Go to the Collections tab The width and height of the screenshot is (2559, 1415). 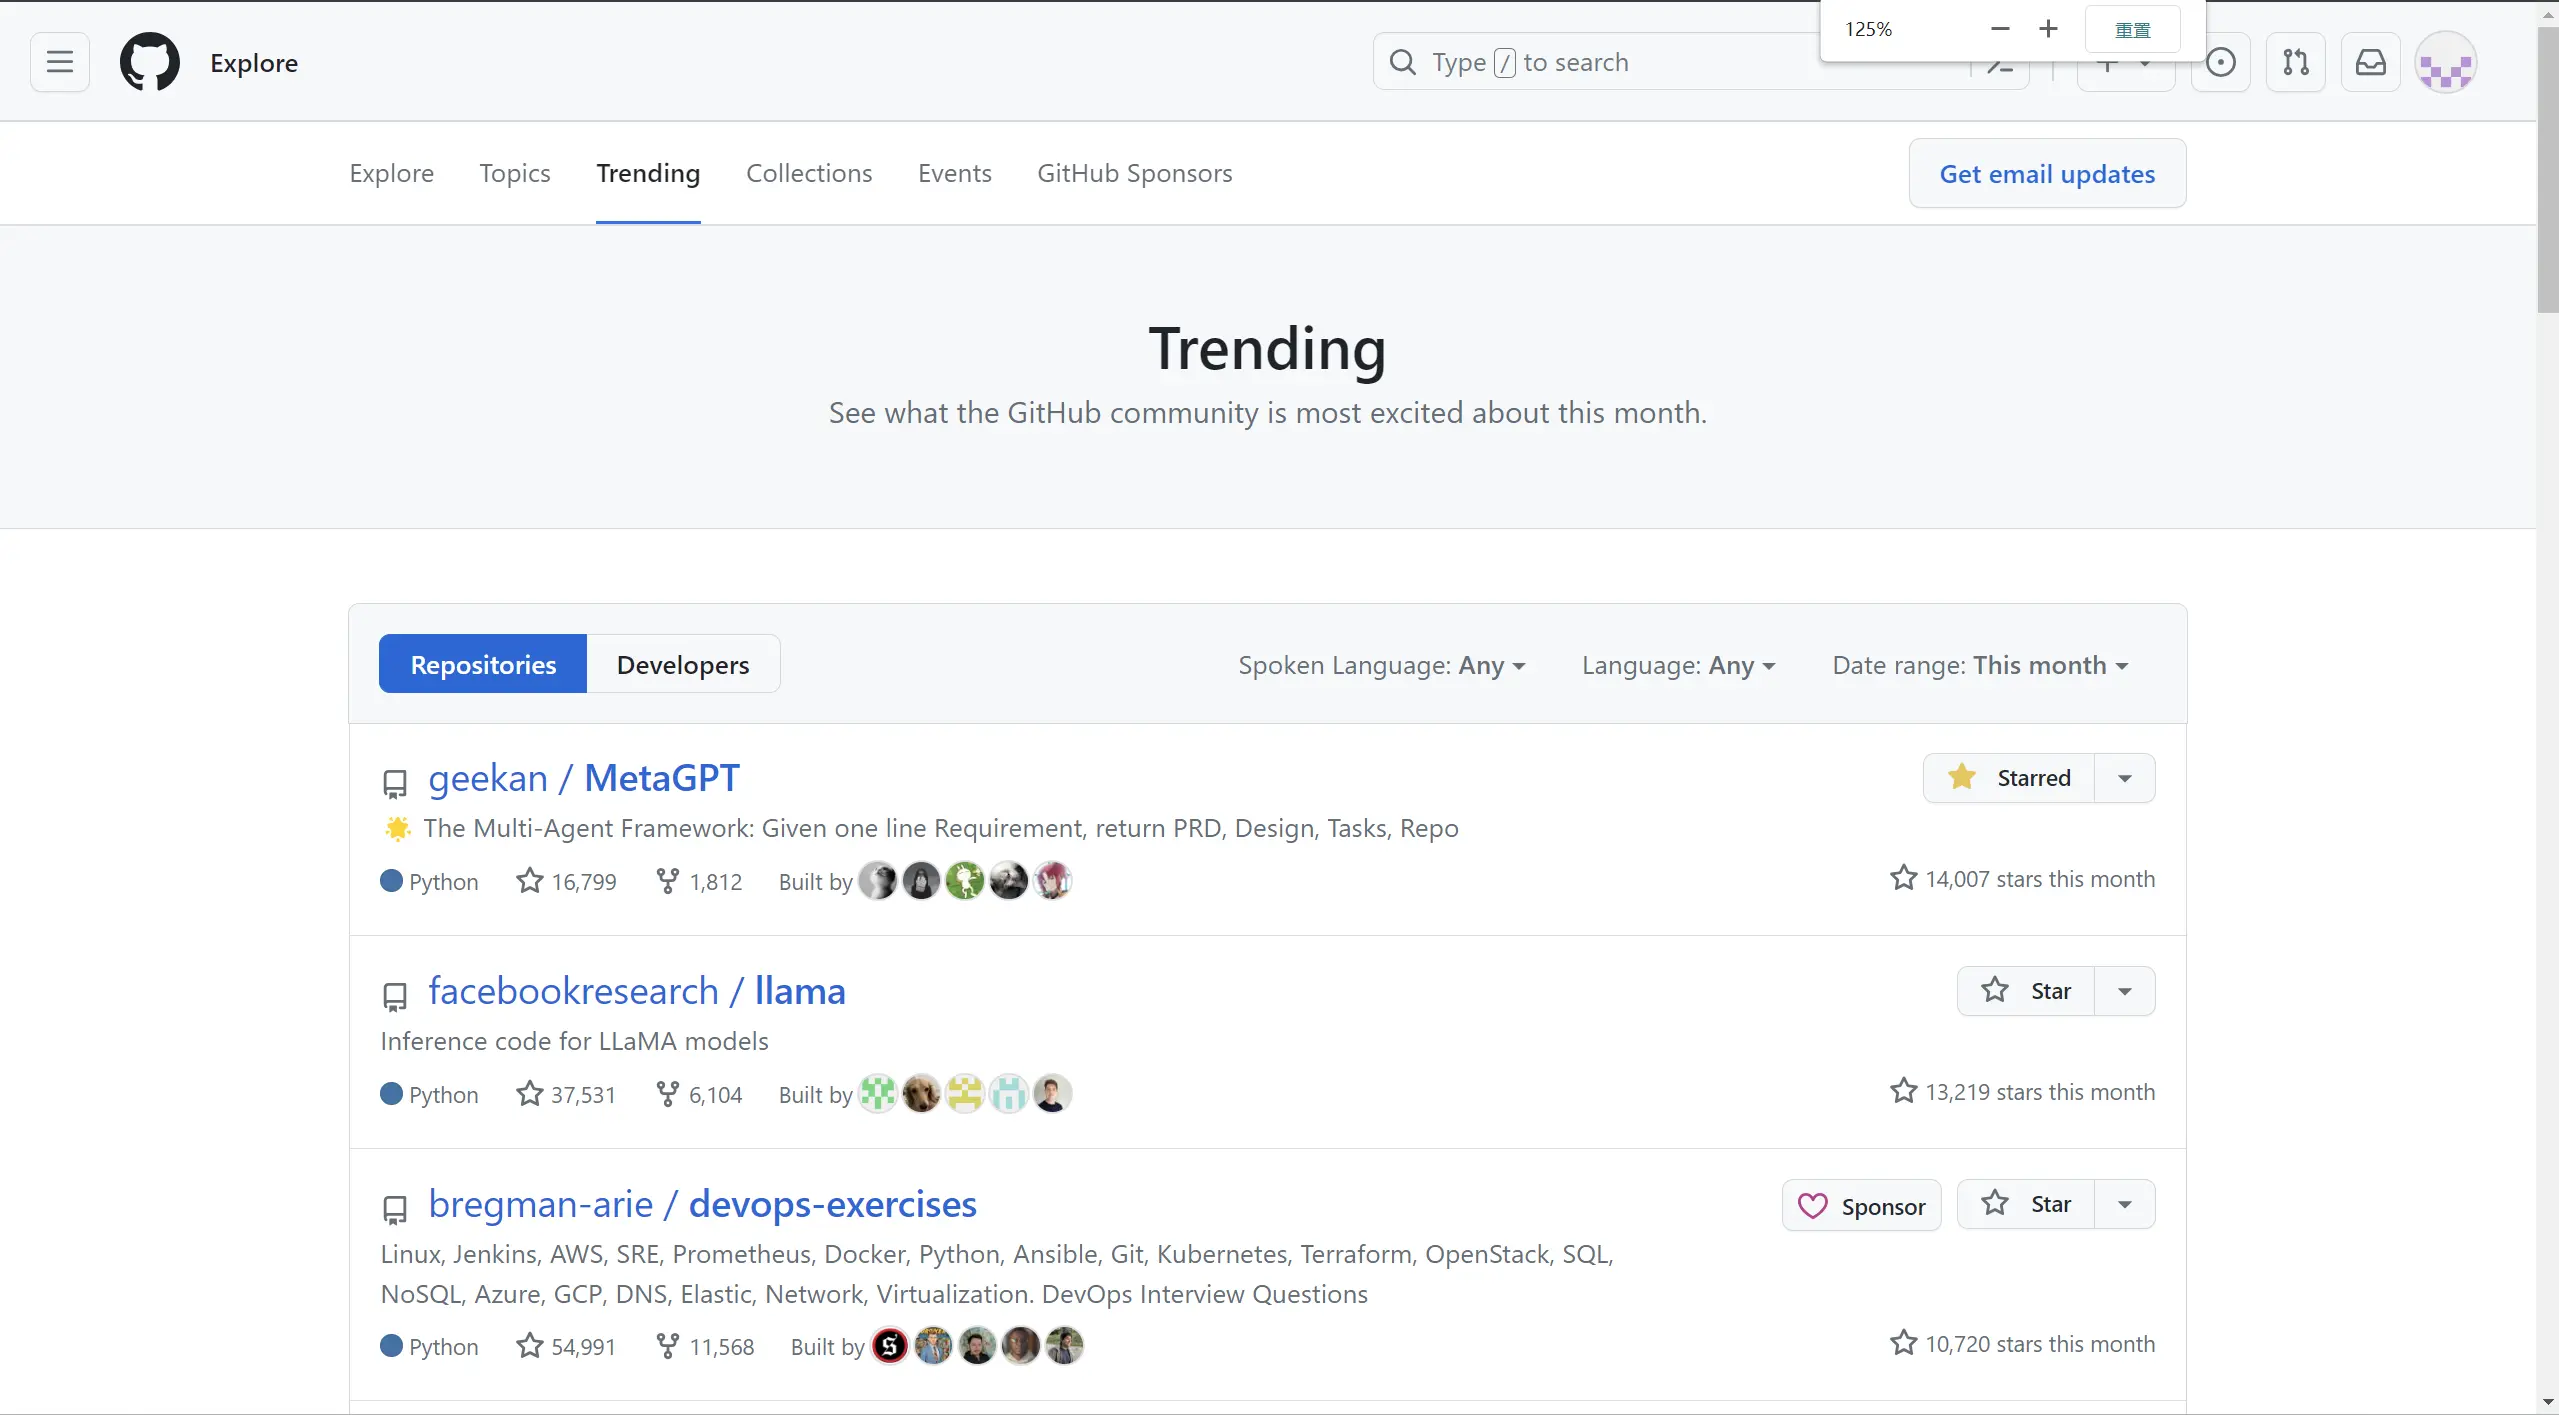[x=809, y=173]
